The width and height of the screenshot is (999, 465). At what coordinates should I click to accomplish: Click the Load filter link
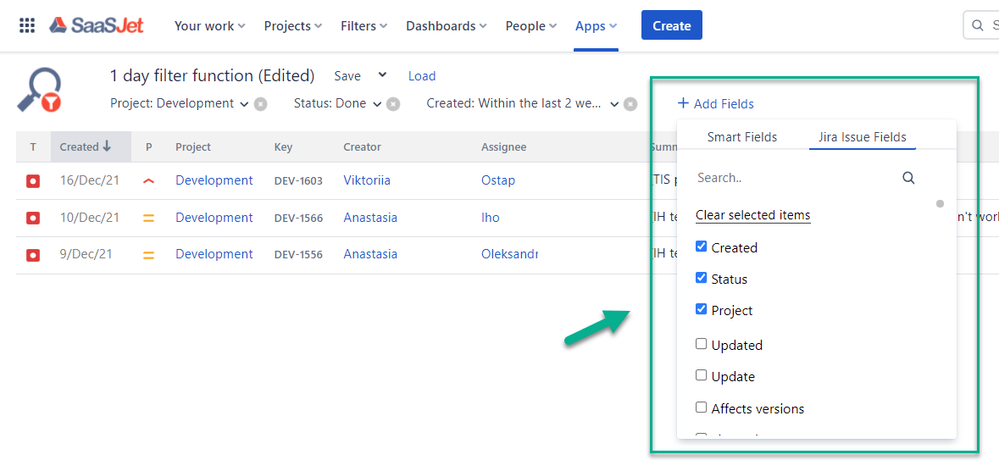point(422,76)
